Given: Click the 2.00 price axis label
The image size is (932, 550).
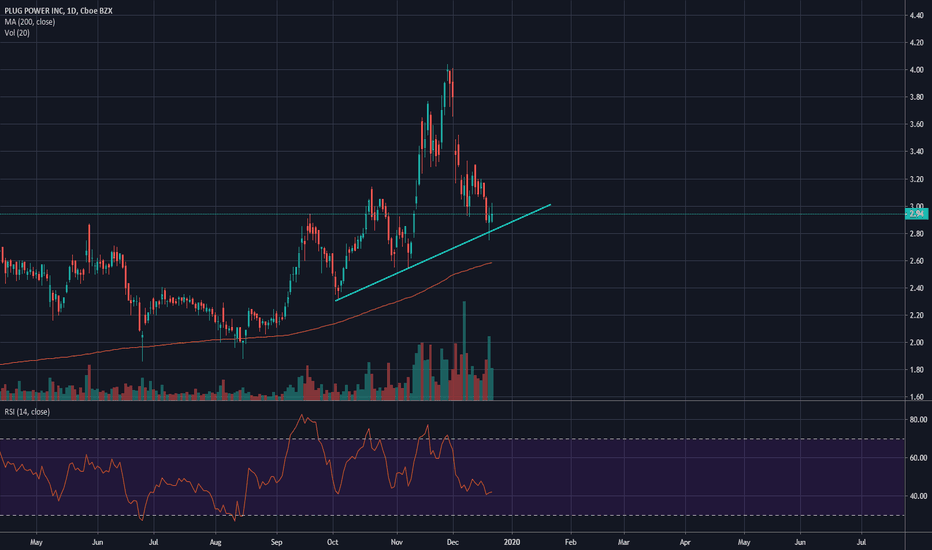Looking at the screenshot, I should coord(916,343).
